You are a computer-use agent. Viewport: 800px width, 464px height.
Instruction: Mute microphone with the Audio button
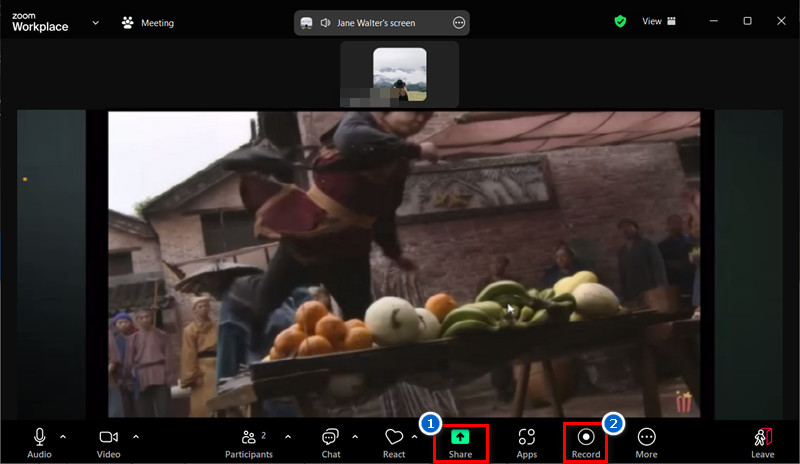(x=39, y=443)
